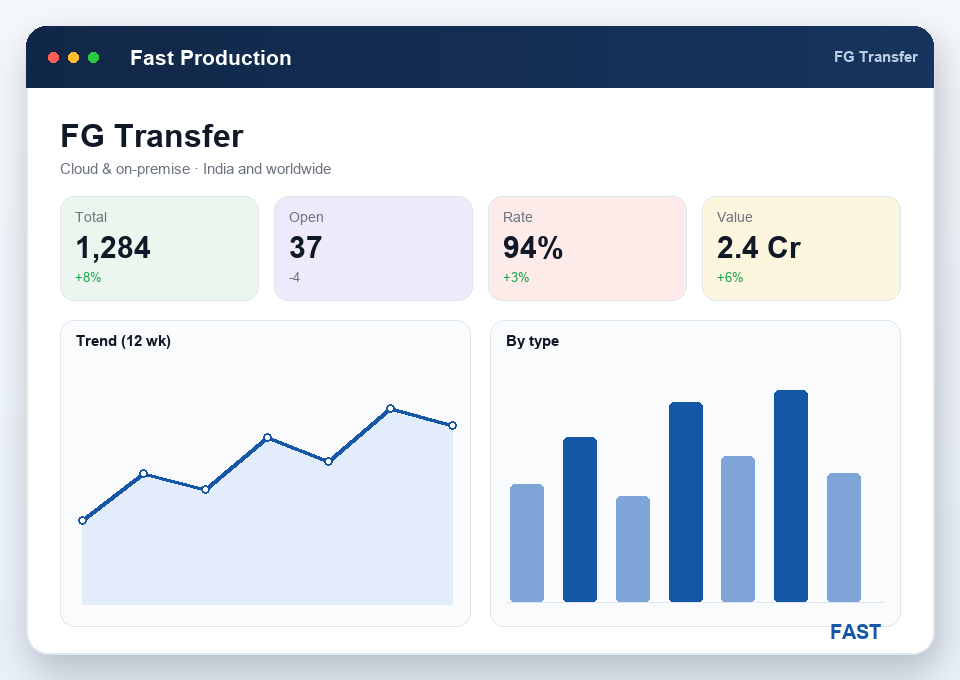Select the Rate 94% stat card
This screenshot has height=680, width=960.
[587, 248]
